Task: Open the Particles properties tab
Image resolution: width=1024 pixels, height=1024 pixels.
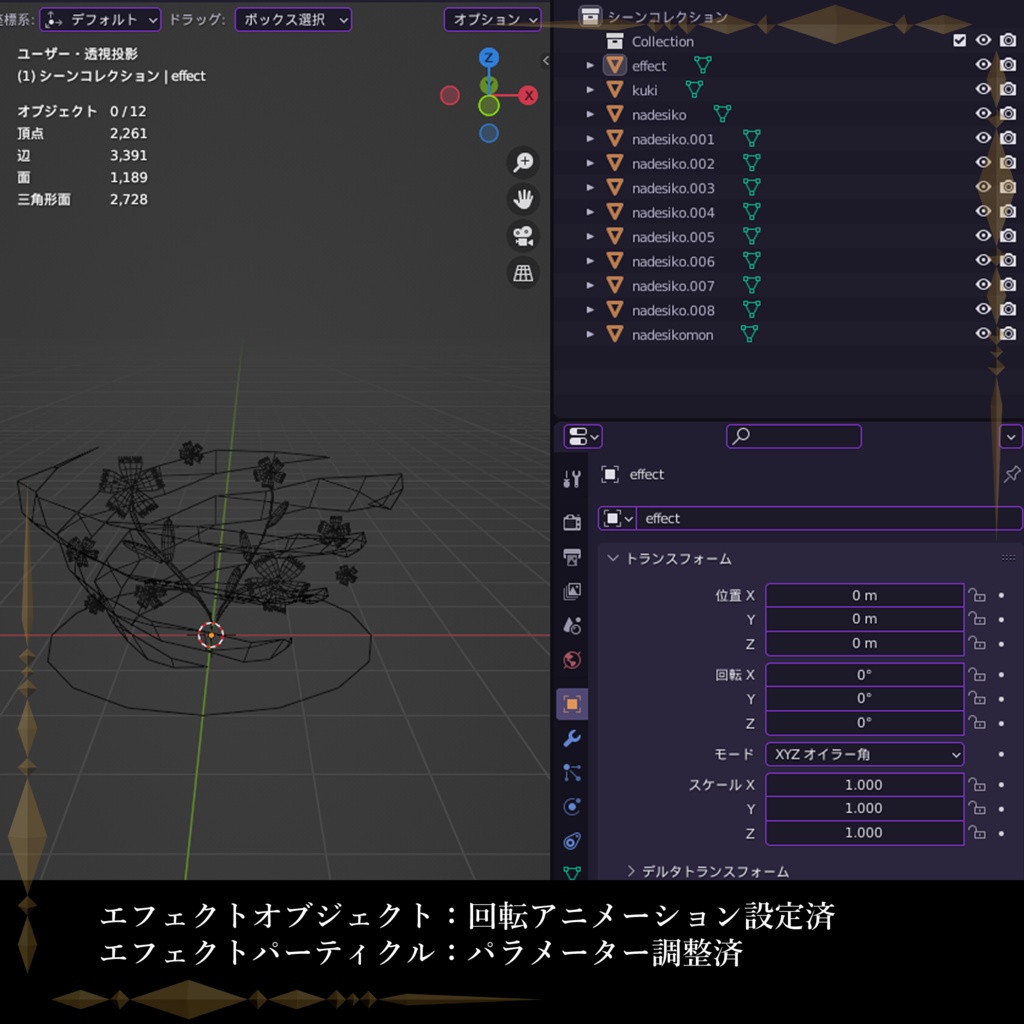Action: click(x=572, y=773)
